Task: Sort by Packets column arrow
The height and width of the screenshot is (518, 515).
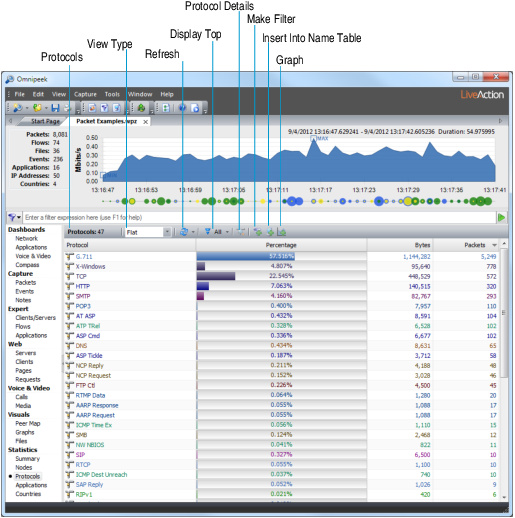Action: [494, 245]
